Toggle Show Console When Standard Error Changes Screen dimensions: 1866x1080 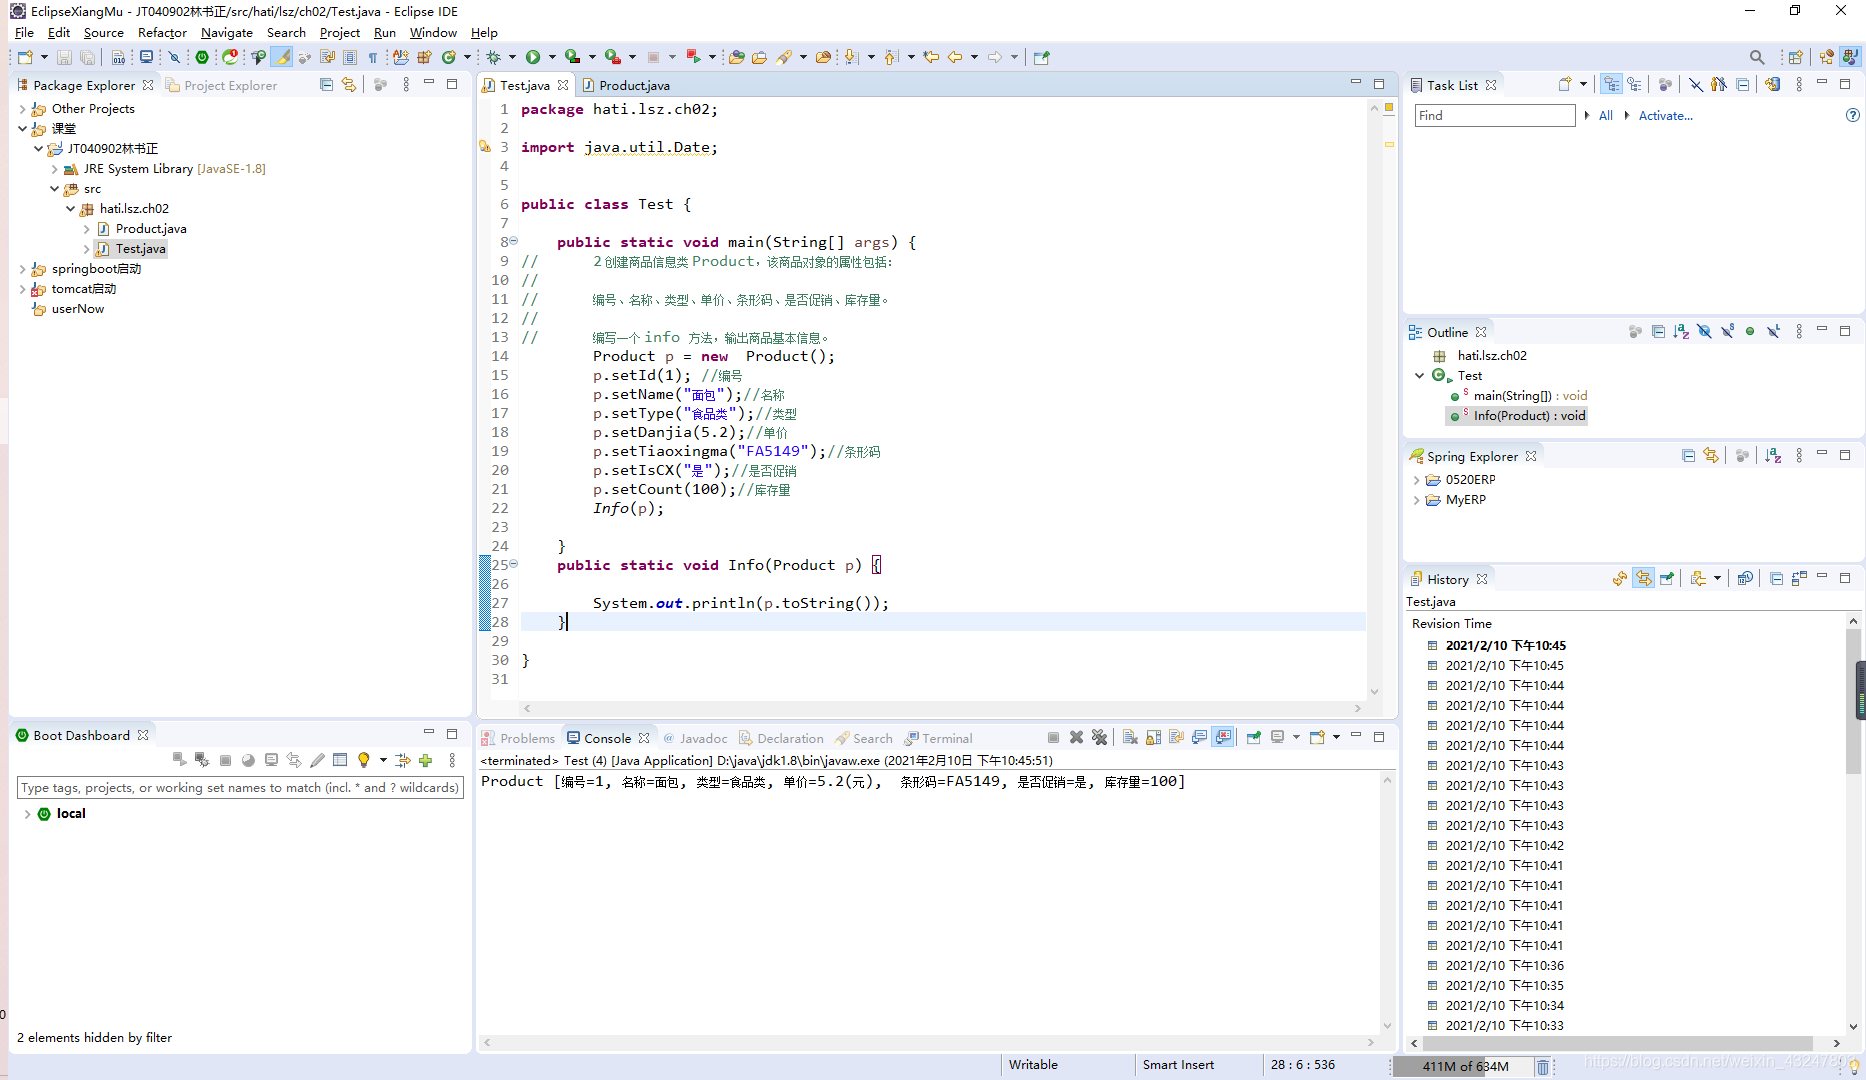coord(1223,737)
